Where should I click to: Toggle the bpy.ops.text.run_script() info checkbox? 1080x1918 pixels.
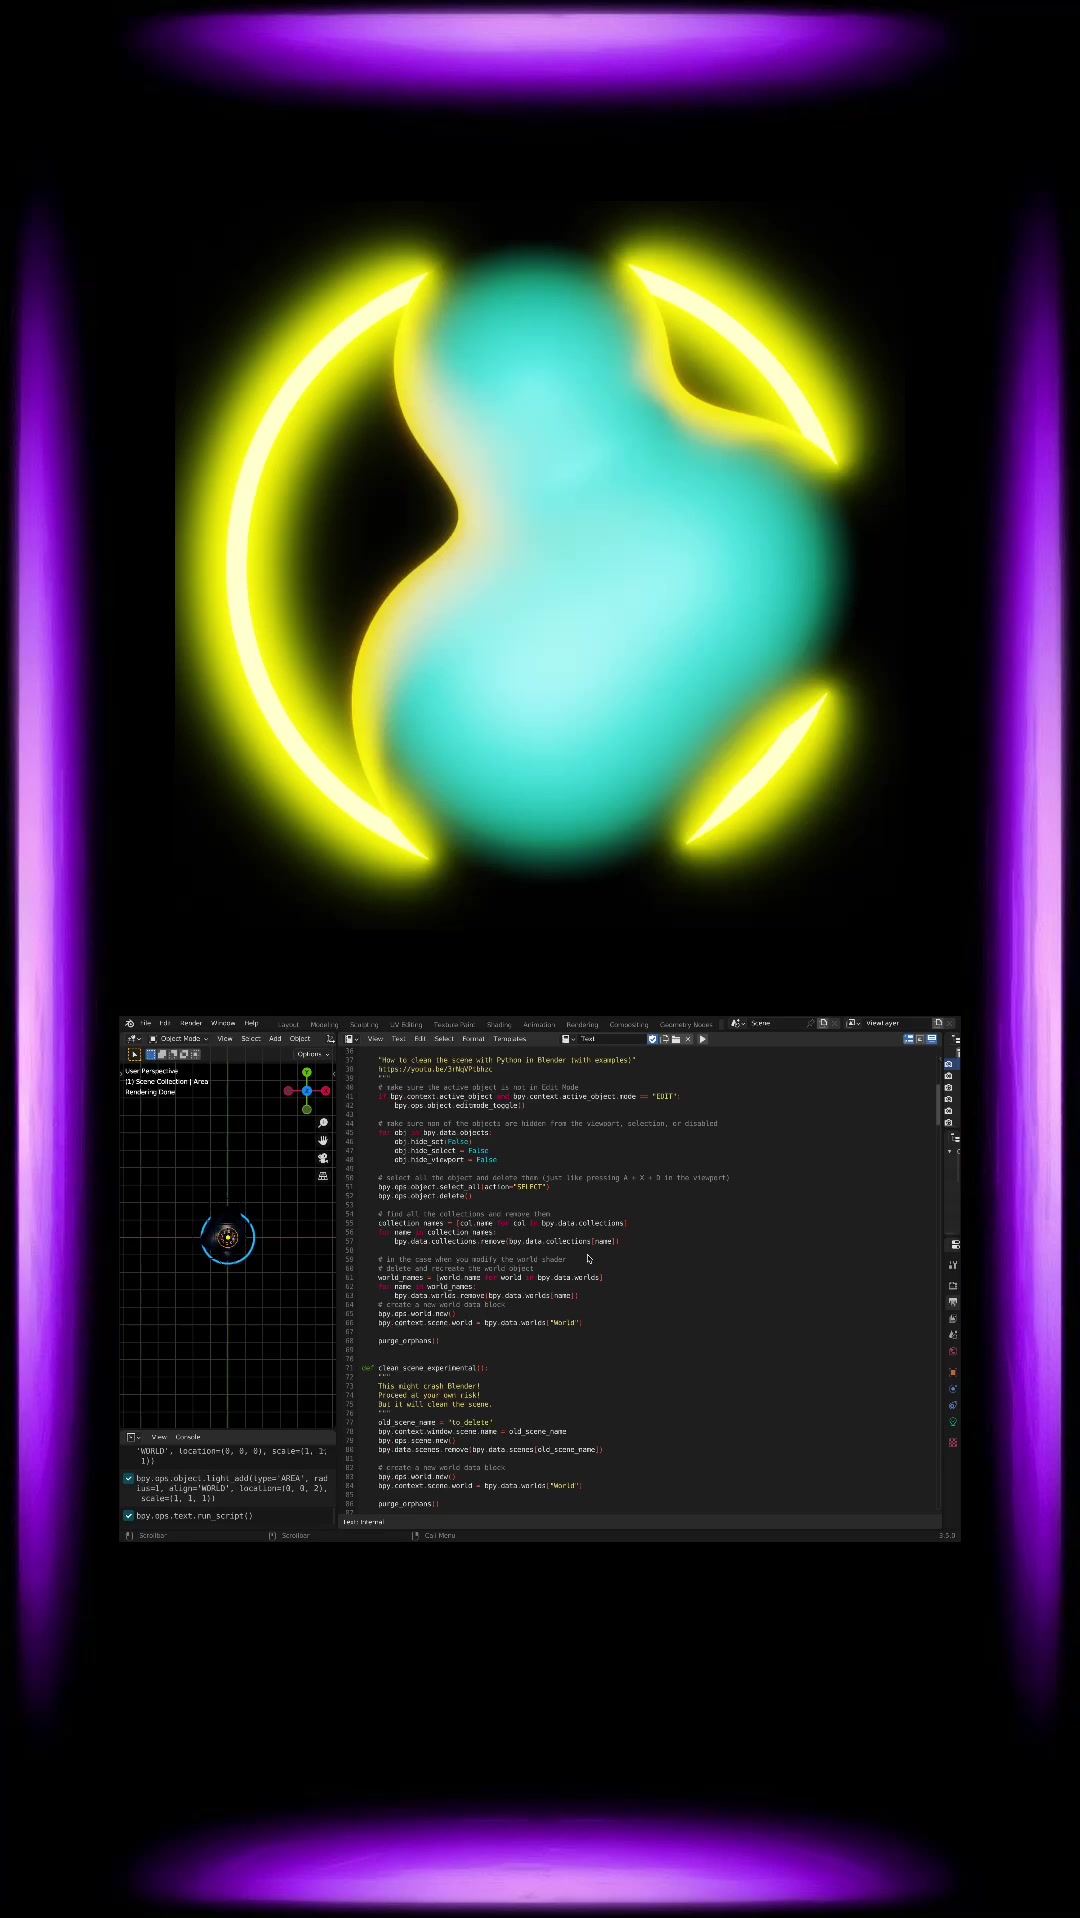coord(129,1516)
